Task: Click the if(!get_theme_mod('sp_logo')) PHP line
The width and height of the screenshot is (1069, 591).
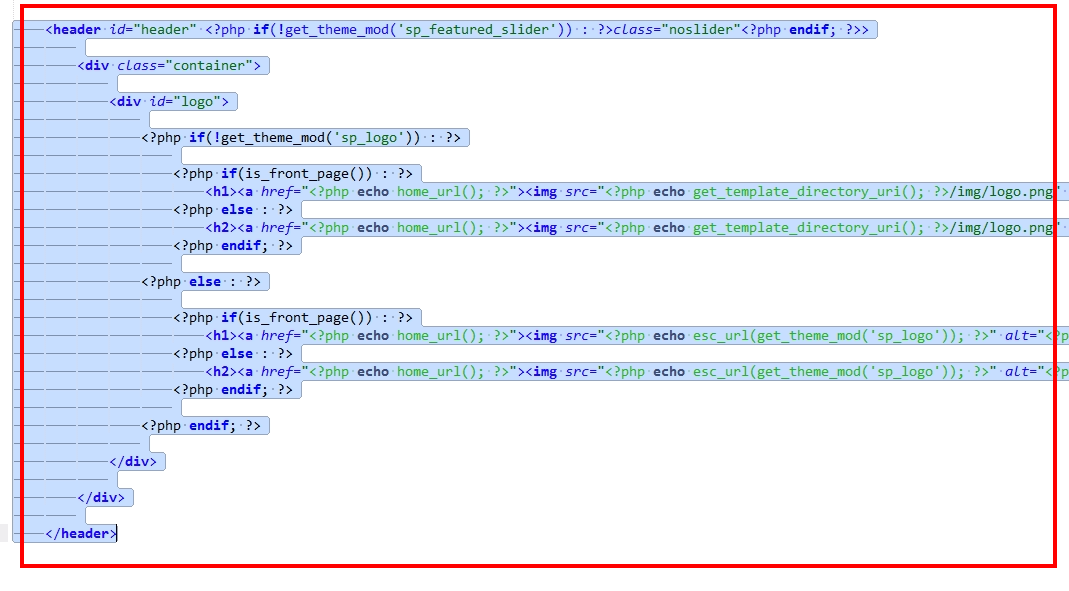Action: (301, 138)
